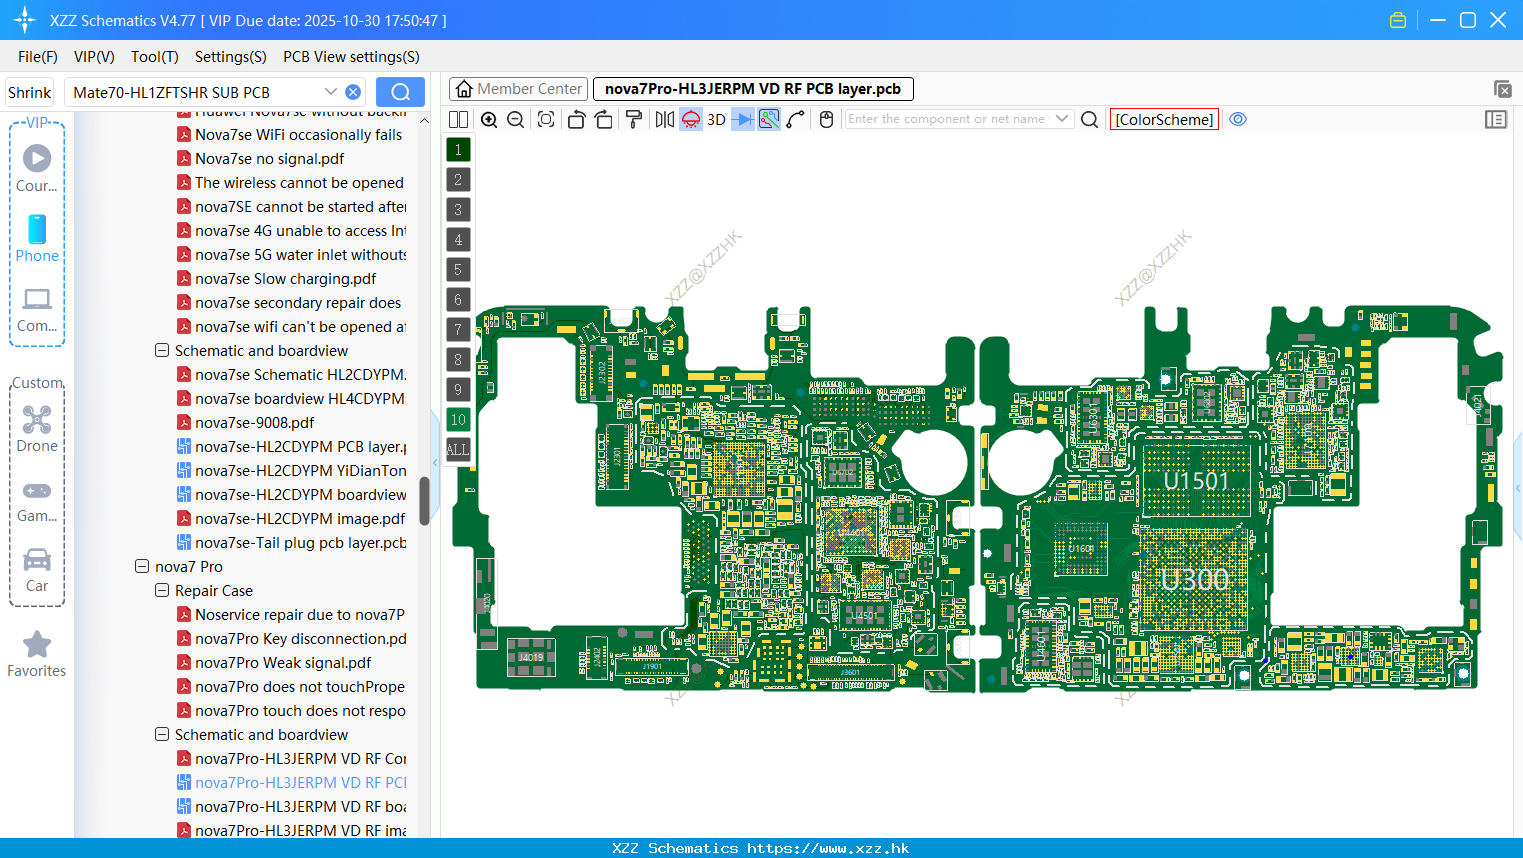Viewport: 1523px width, 858px height.
Task: Switch to the 3D view
Action: pyautogui.click(x=716, y=119)
